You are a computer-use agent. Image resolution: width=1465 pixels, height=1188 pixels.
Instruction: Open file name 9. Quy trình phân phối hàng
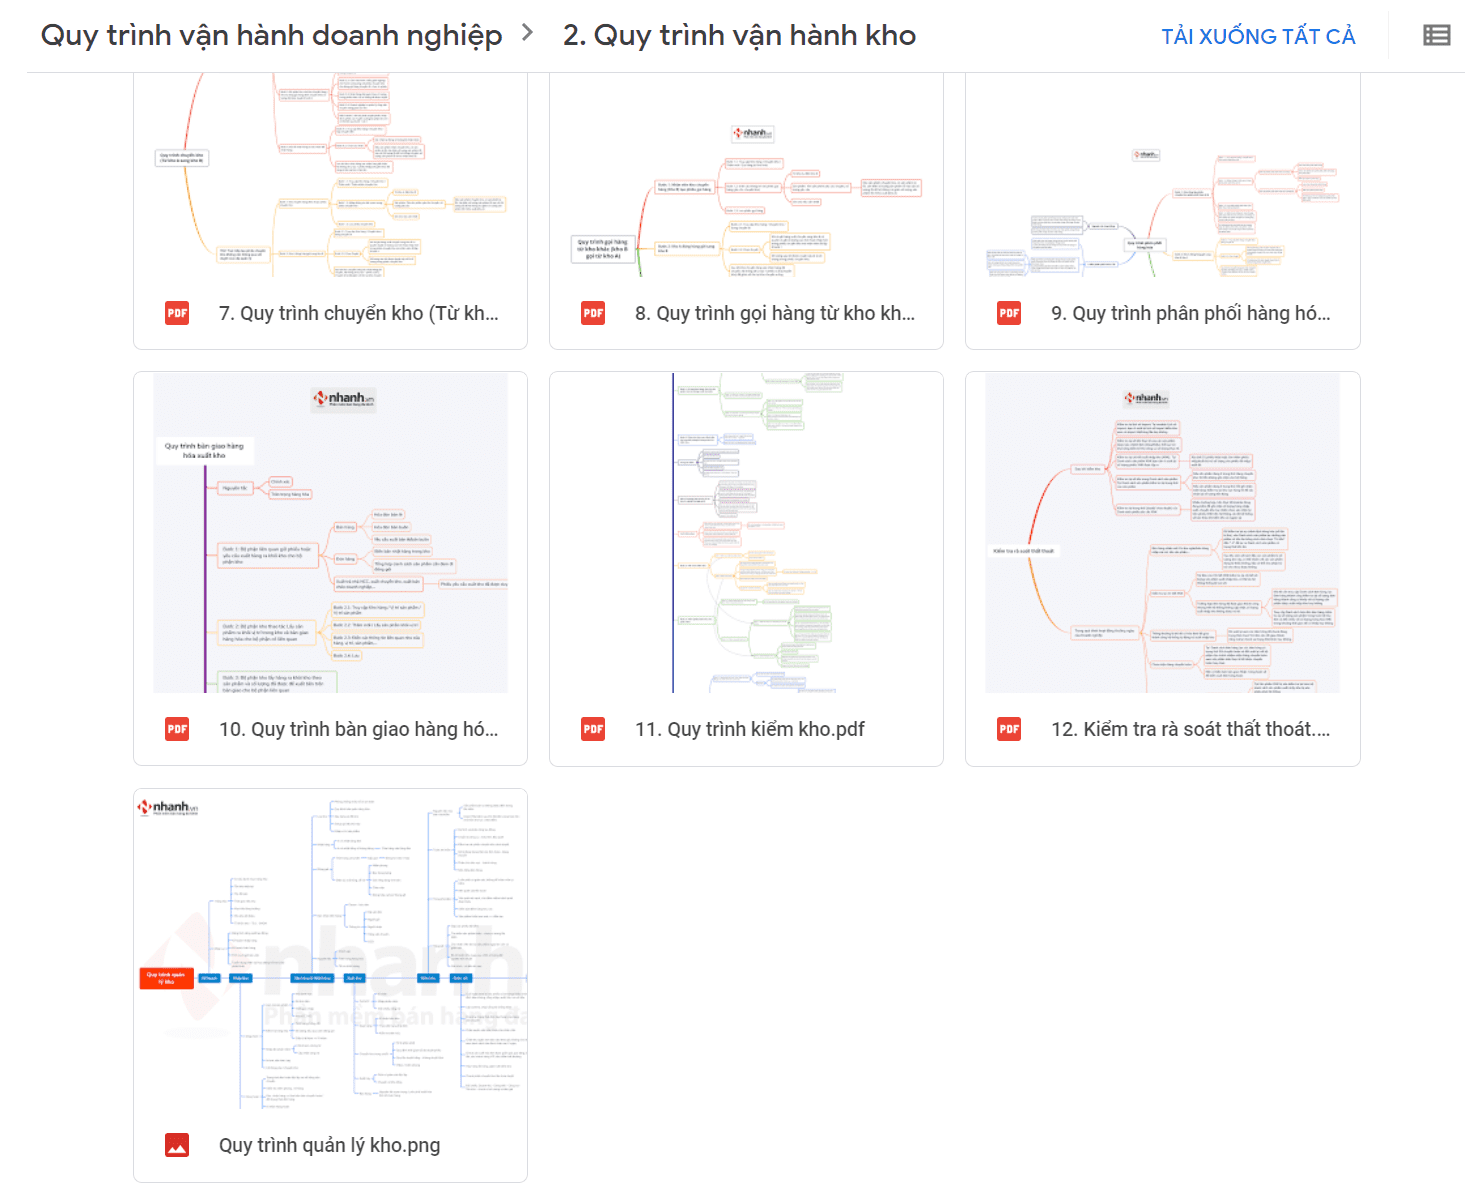(x=1190, y=313)
